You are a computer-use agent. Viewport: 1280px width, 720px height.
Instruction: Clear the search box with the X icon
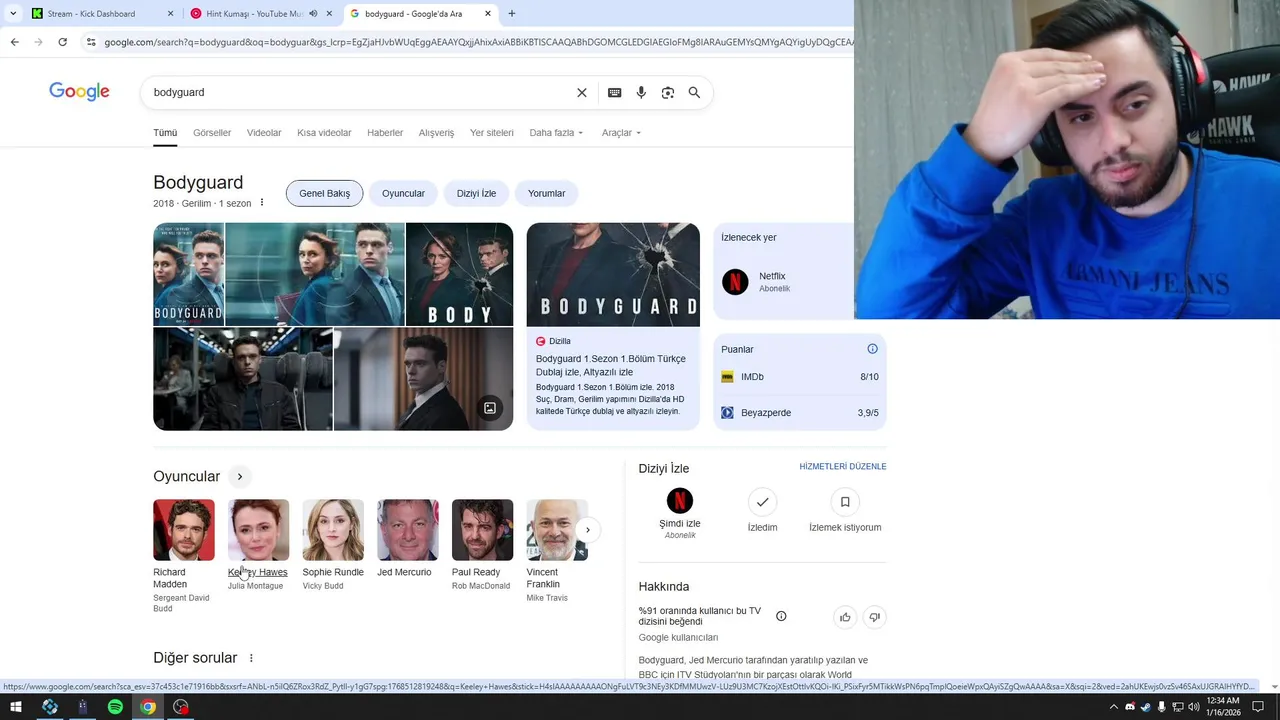(x=582, y=92)
